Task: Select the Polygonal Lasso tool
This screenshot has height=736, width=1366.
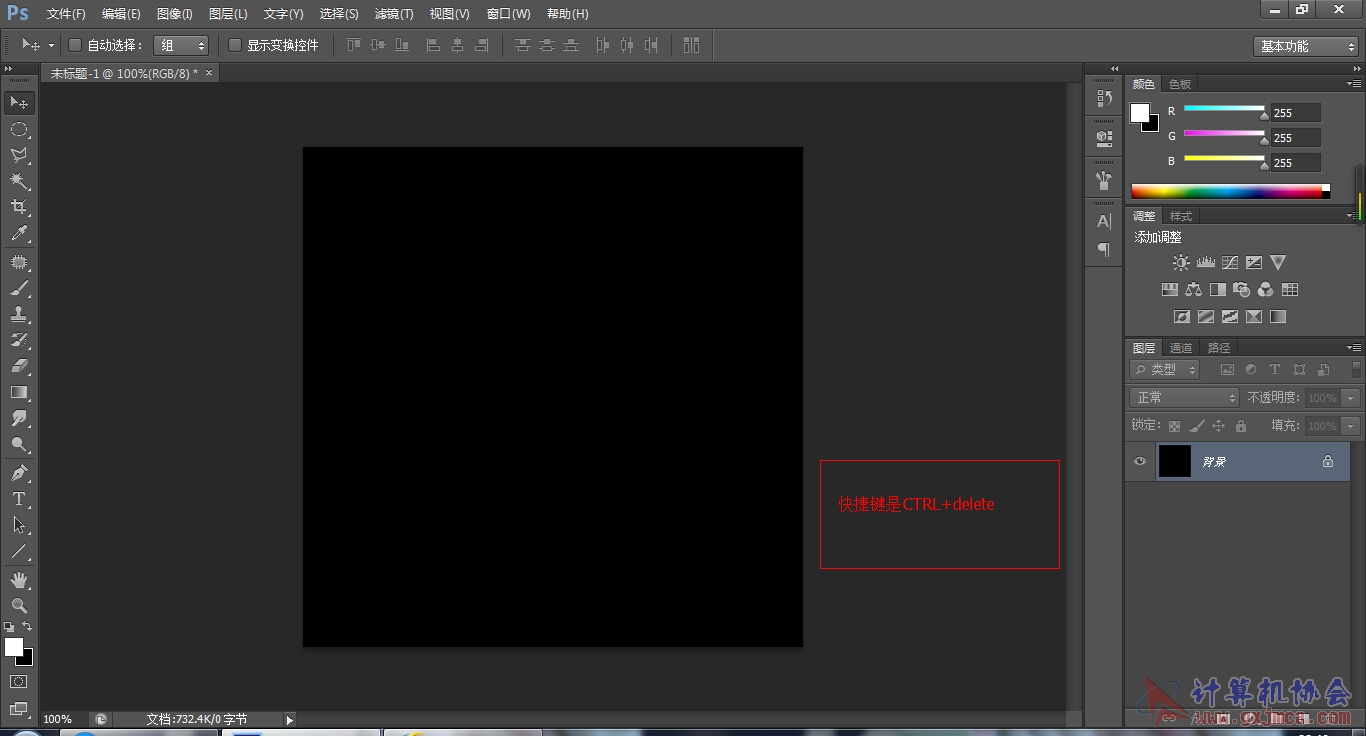Action: [19, 155]
